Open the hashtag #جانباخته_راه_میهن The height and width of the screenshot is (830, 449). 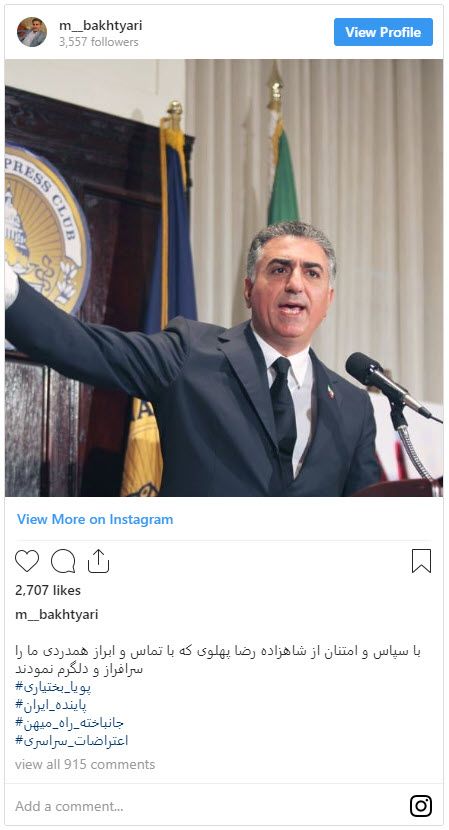tap(69, 723)
